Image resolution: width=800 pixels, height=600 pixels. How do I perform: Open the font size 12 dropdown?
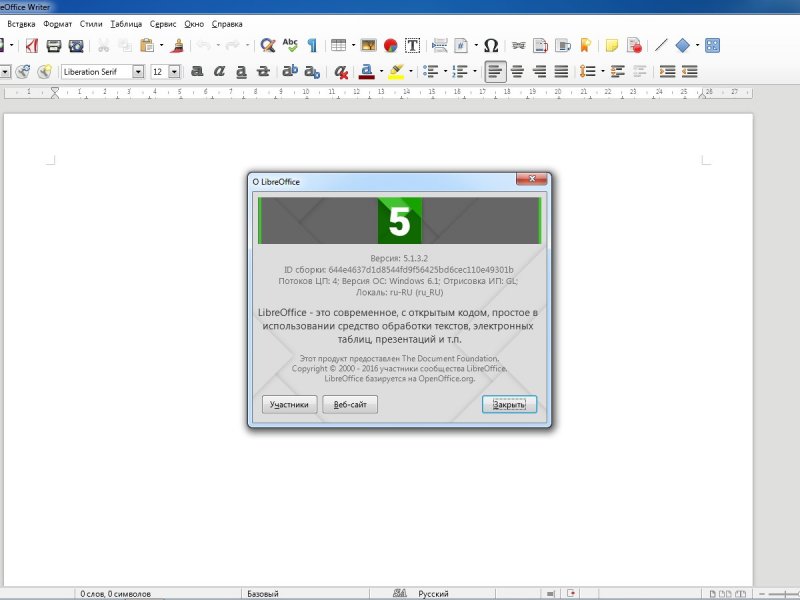[174, 72]
